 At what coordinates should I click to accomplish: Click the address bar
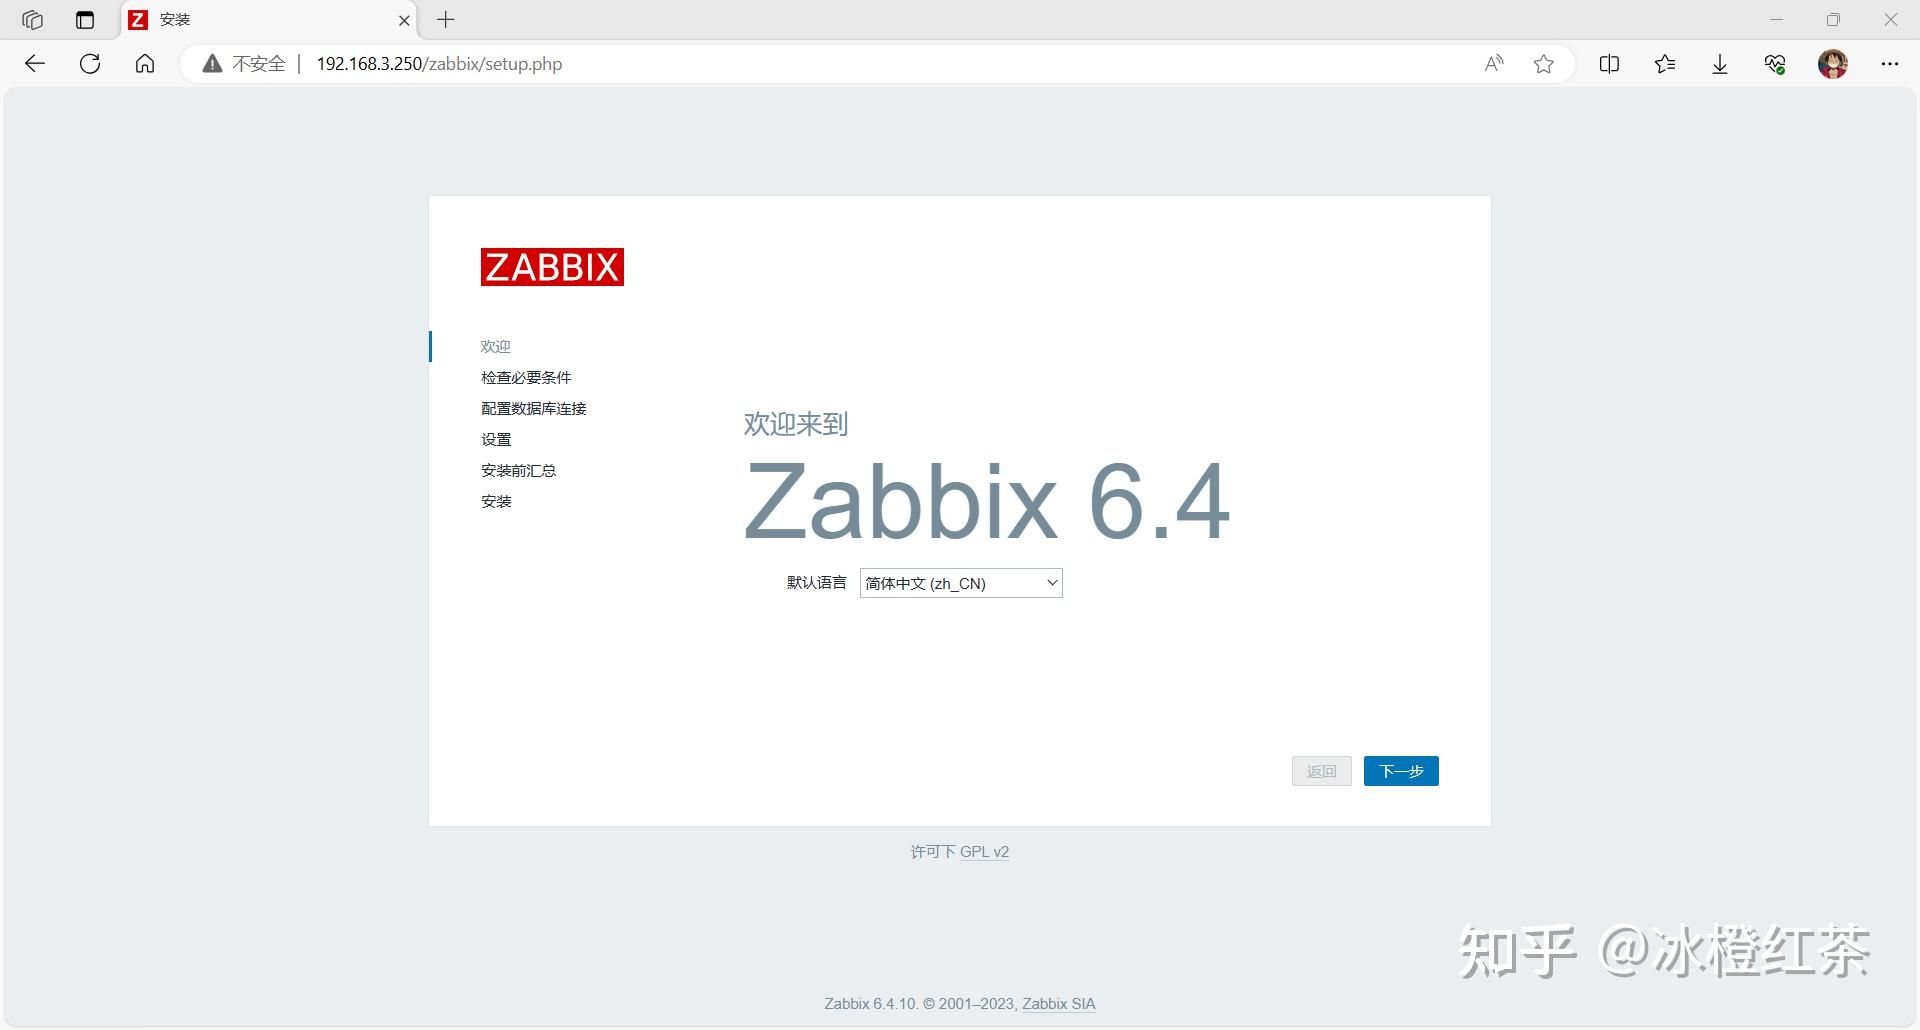[700, 63]
